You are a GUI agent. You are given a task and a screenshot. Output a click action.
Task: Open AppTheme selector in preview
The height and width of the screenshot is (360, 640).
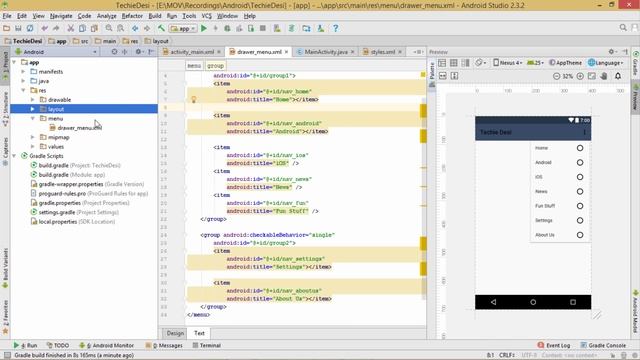[565, 63]
